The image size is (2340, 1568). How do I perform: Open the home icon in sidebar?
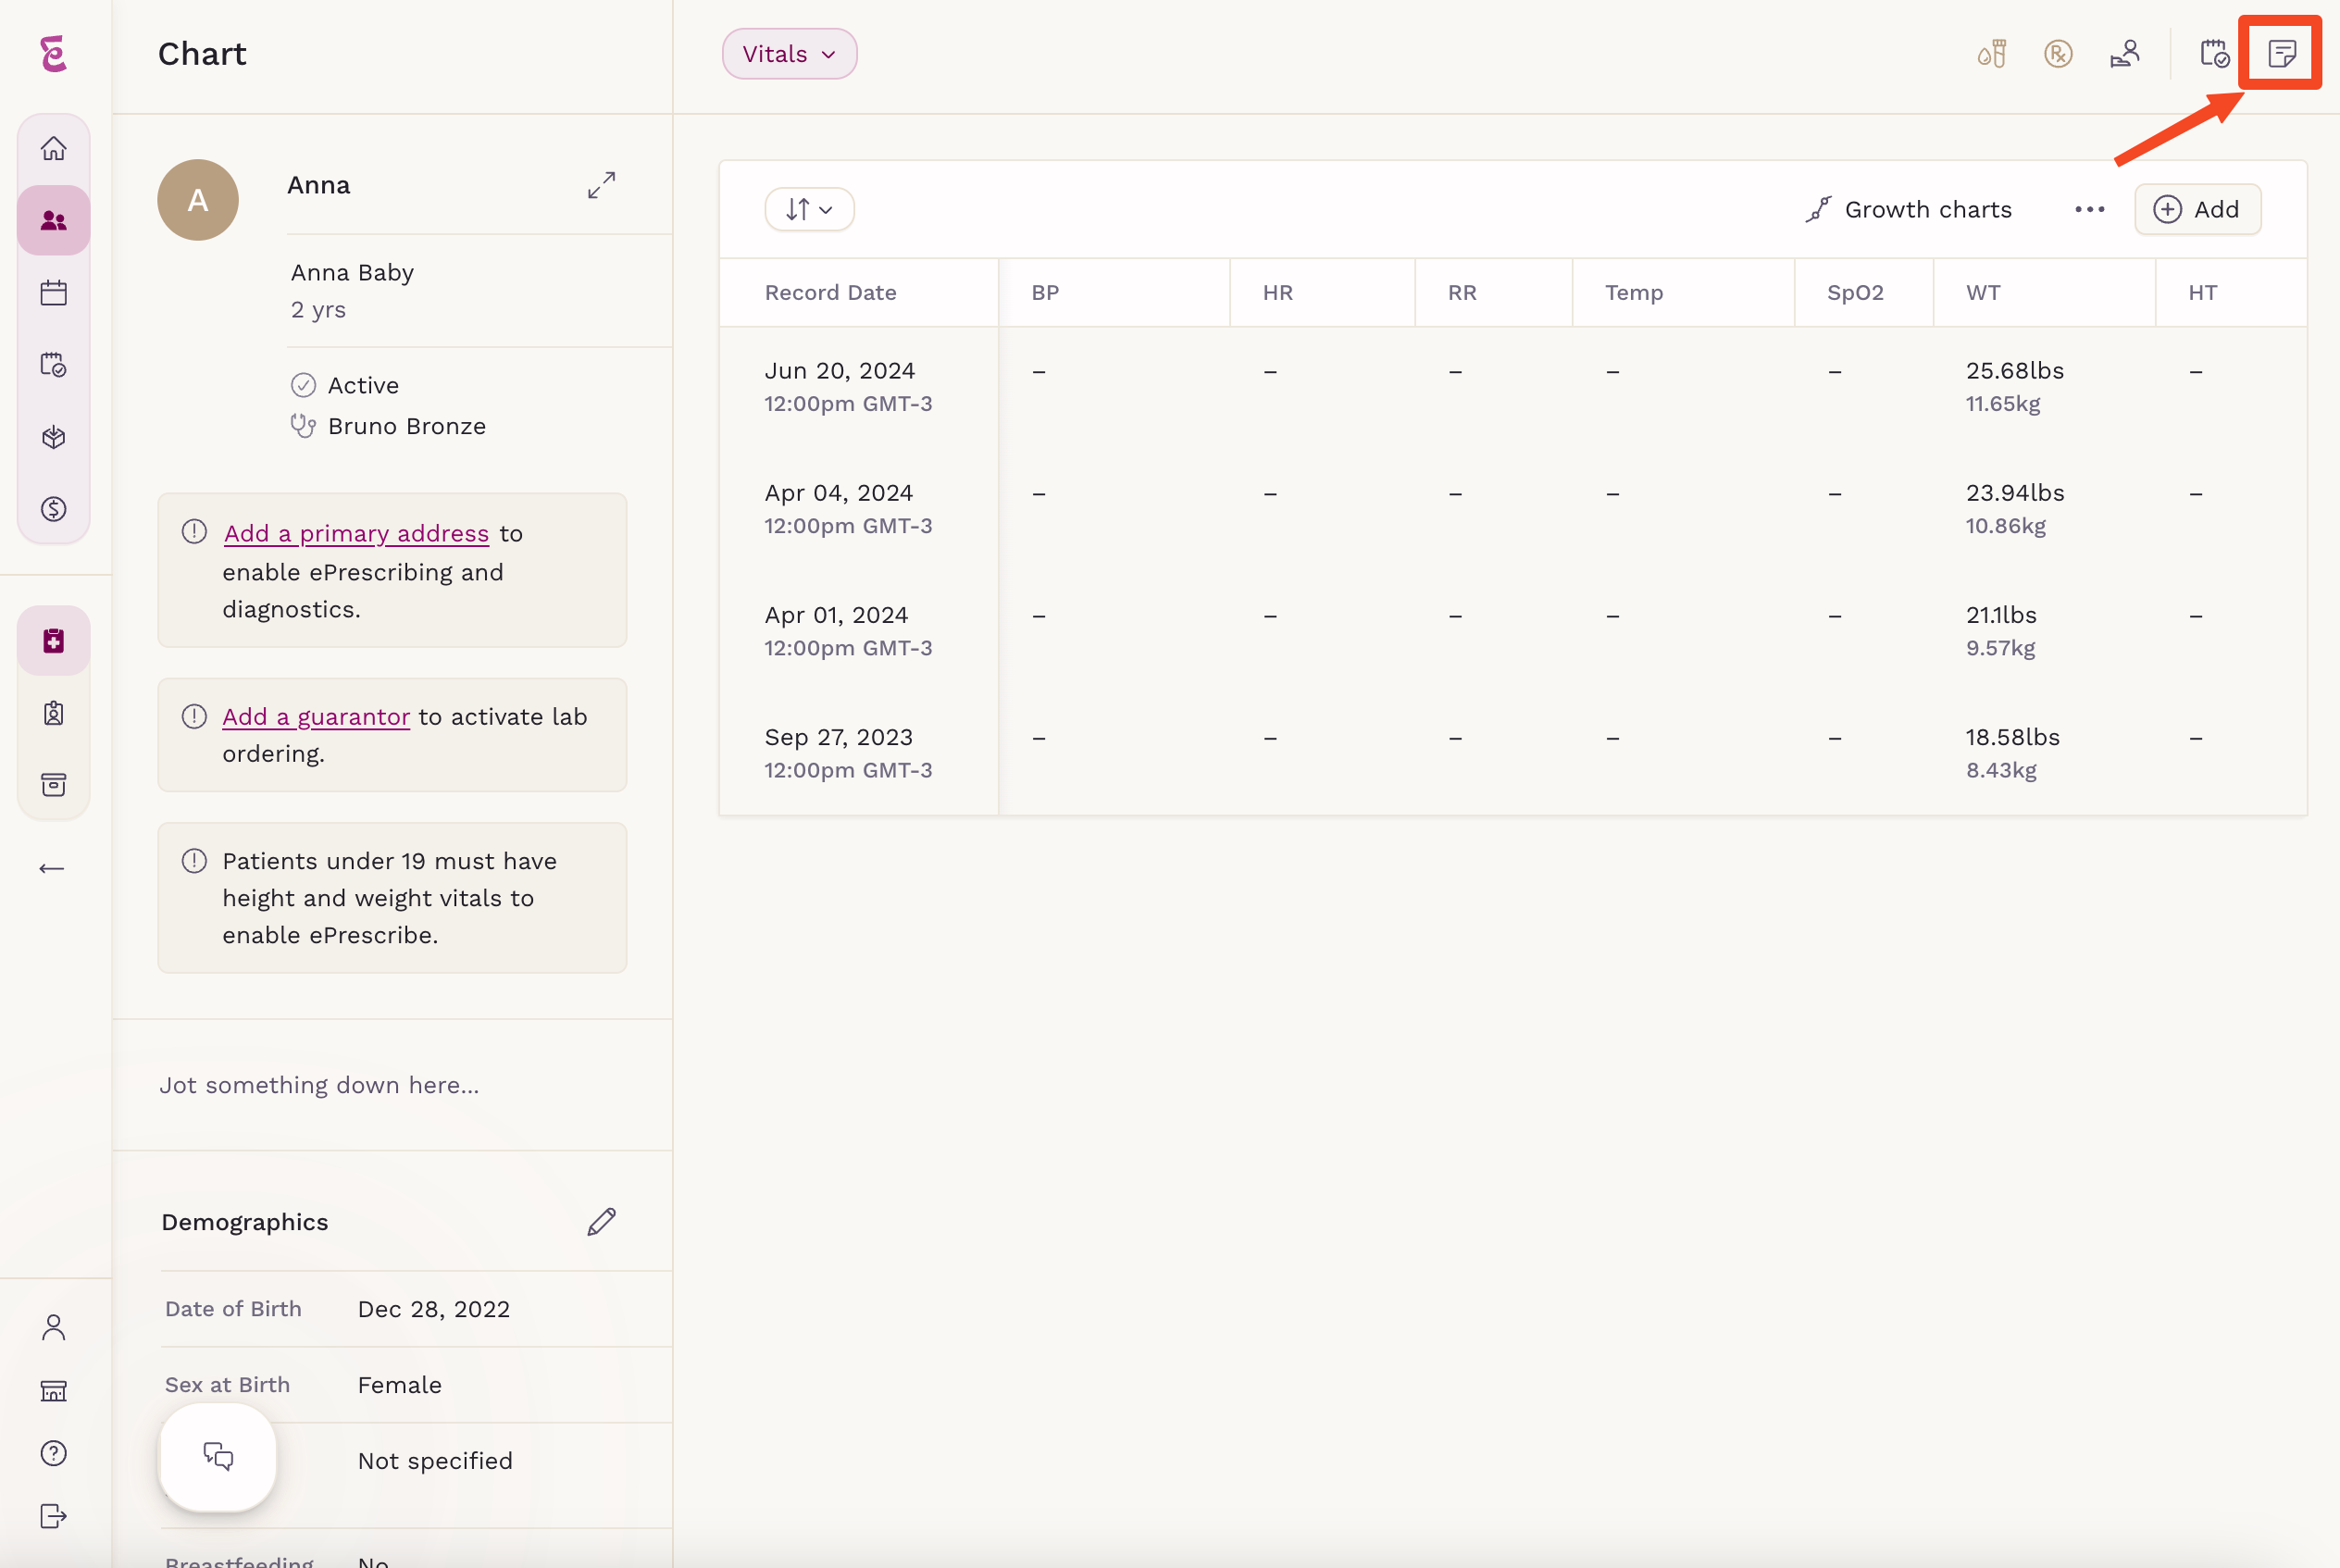tap(54, 149)
